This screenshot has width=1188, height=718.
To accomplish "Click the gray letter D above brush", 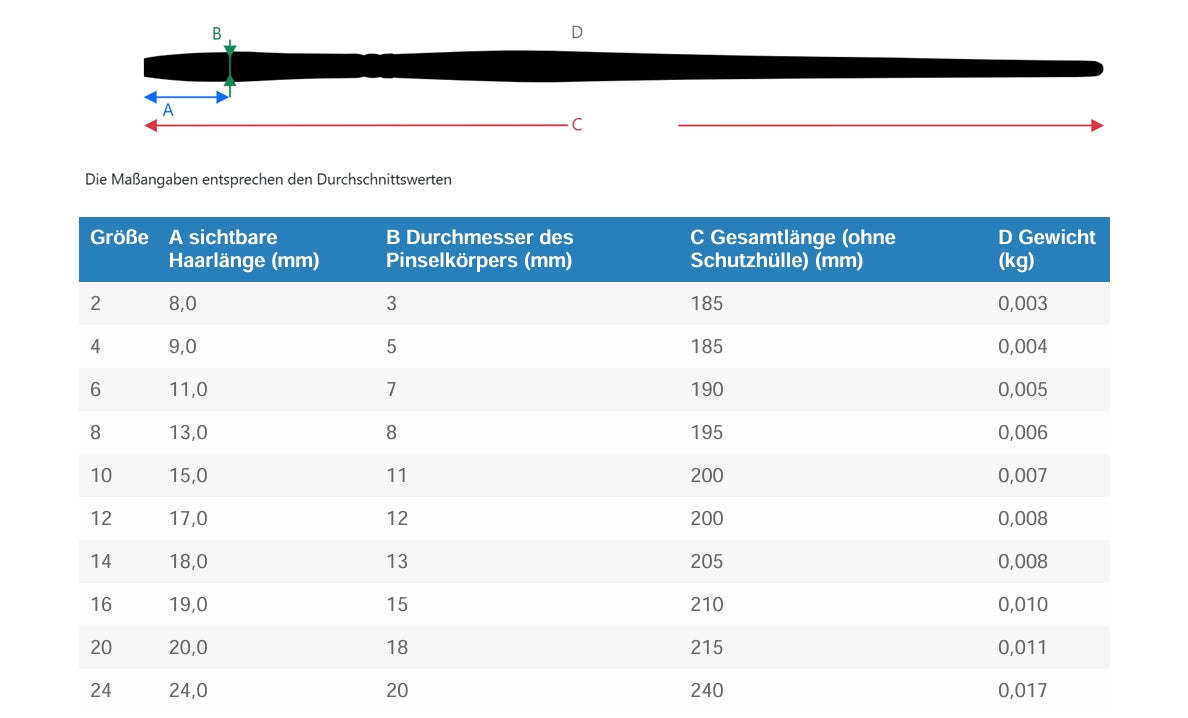I will pos(577,33).
